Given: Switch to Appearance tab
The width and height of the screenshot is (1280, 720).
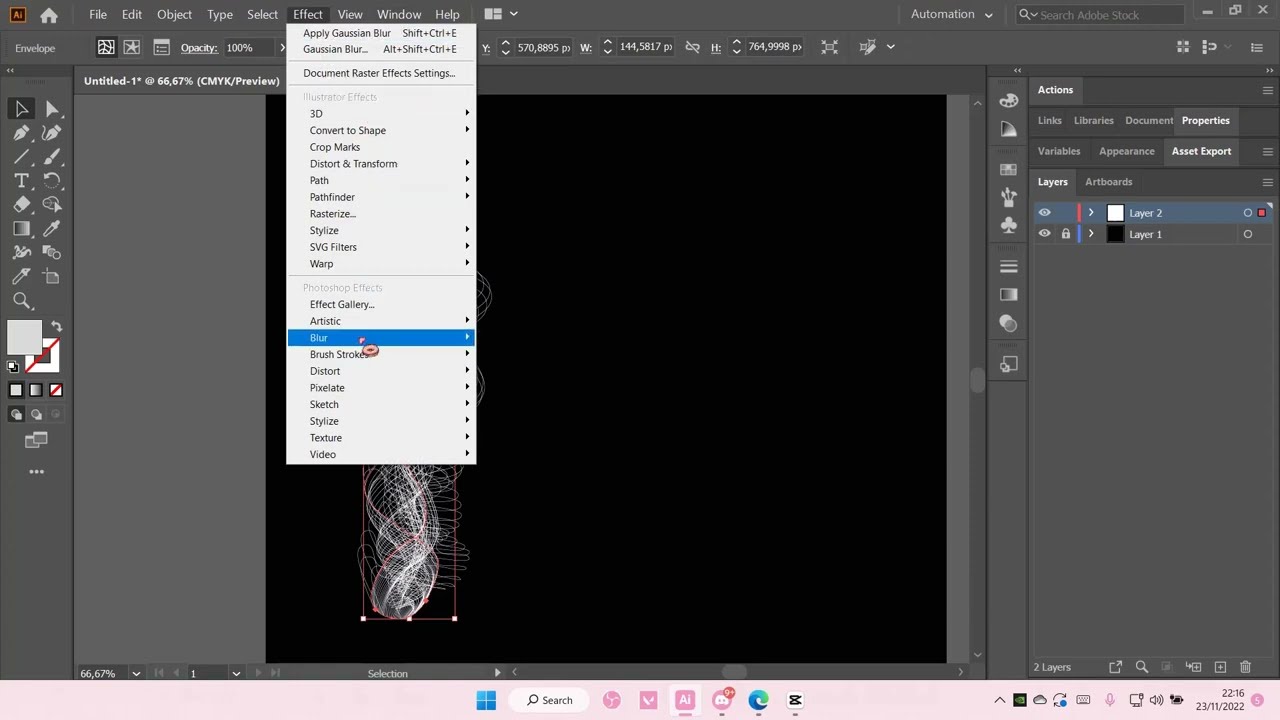Looking at the screenshot, I should (x=1126, y=151).
